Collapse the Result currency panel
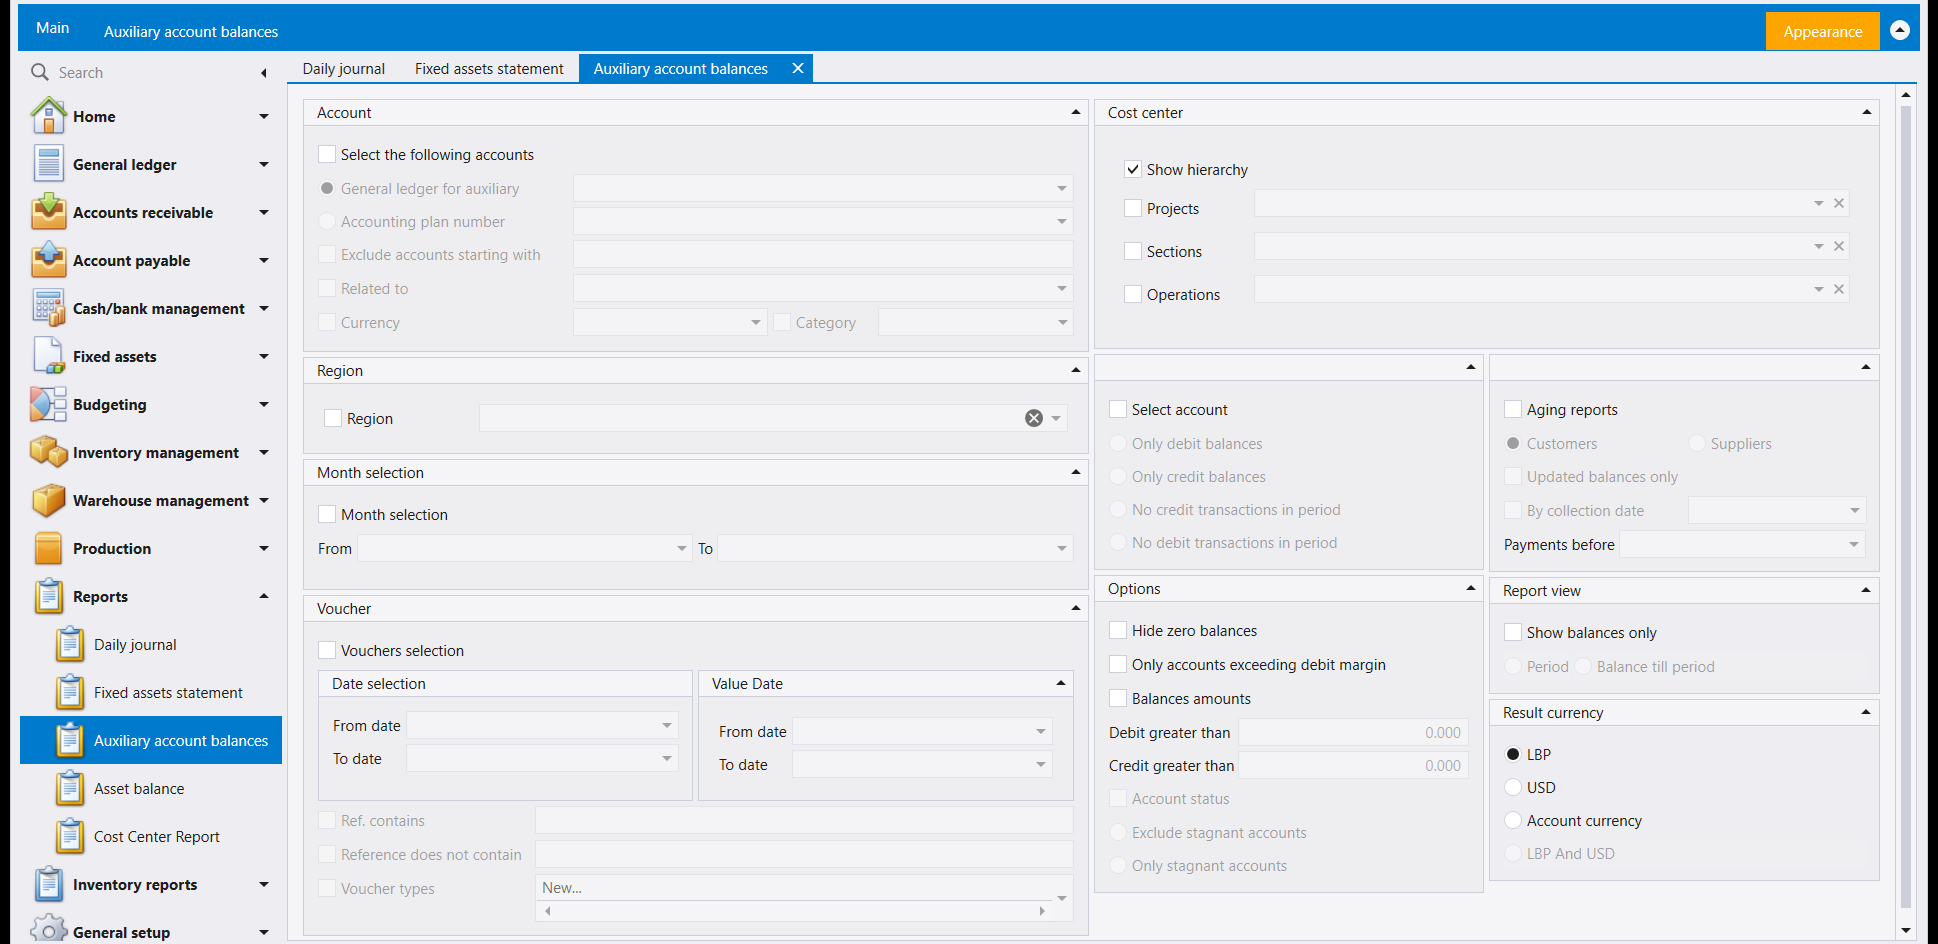This screenshot has width=1938, height=944. pos(1866,712)
